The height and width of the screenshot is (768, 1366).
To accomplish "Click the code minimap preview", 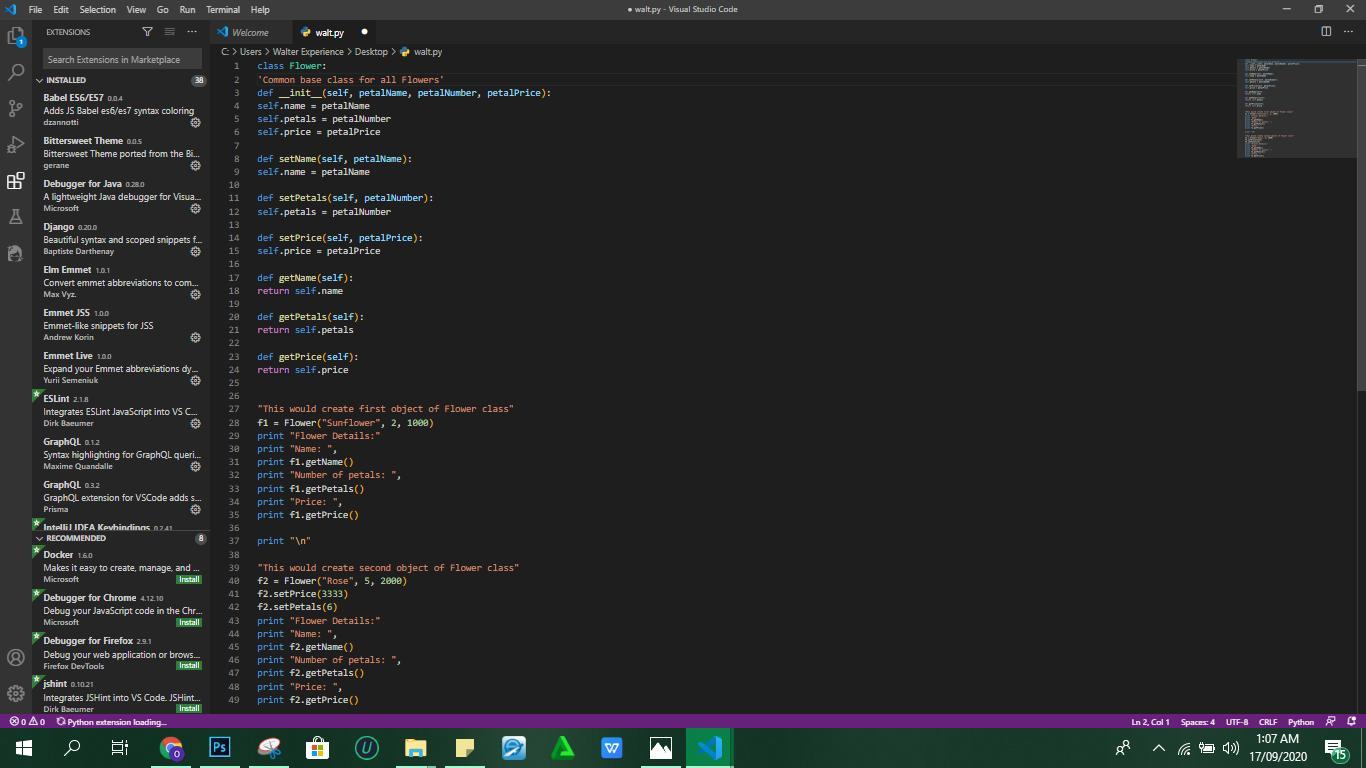I will [1297, 108].
